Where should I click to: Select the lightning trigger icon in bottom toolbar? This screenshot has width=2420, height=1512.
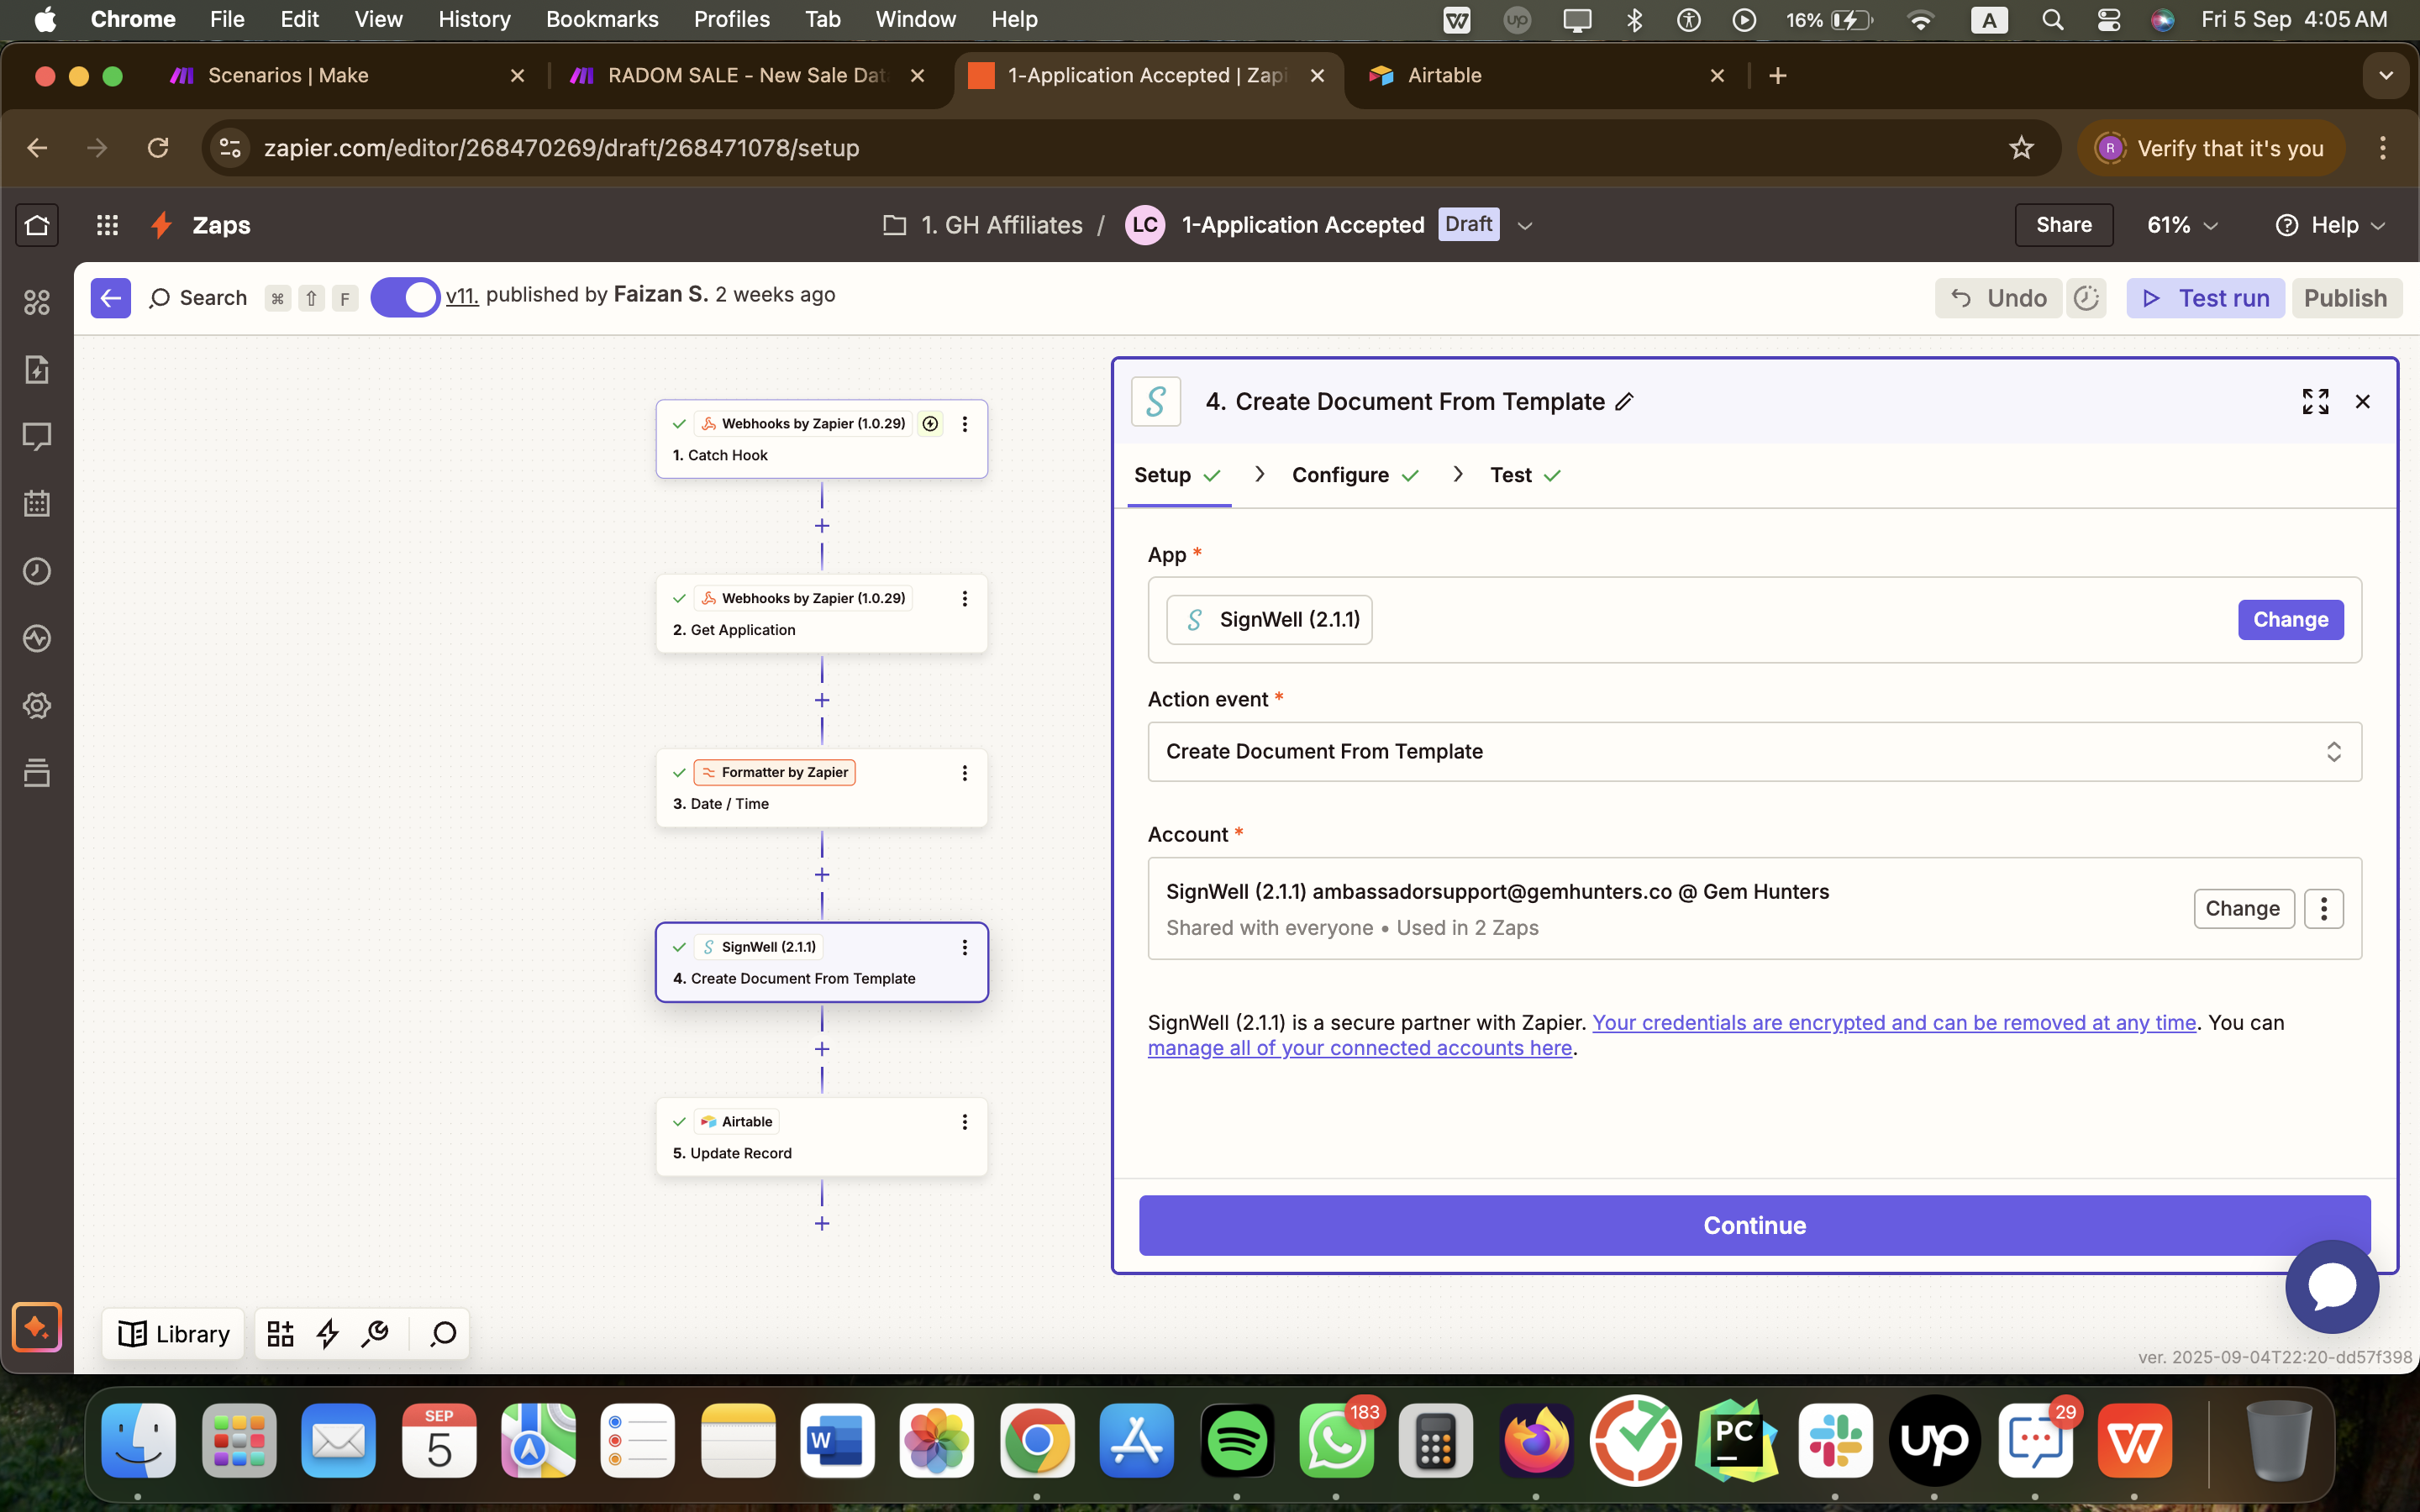(x=328, y=1333)
